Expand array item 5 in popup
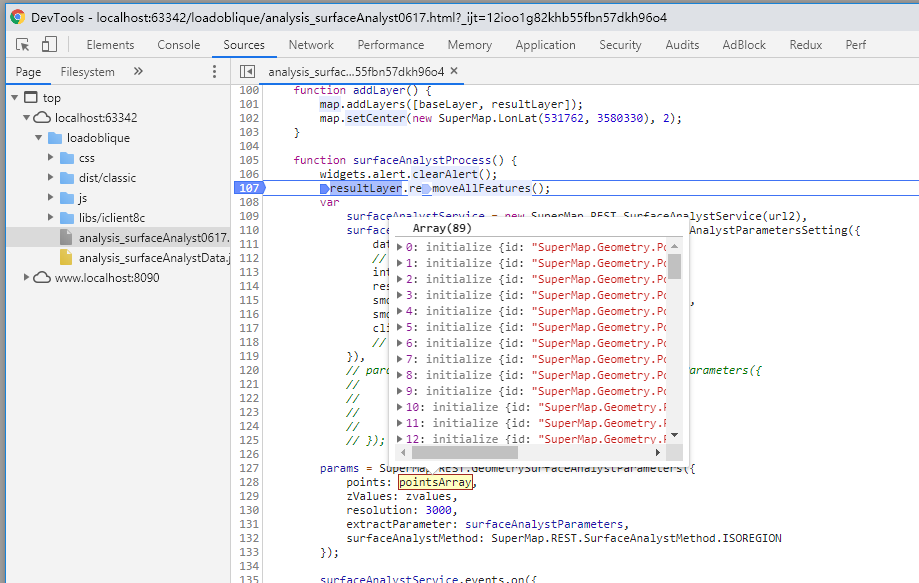Screen dimensions: 919x583 coord(400,326)
